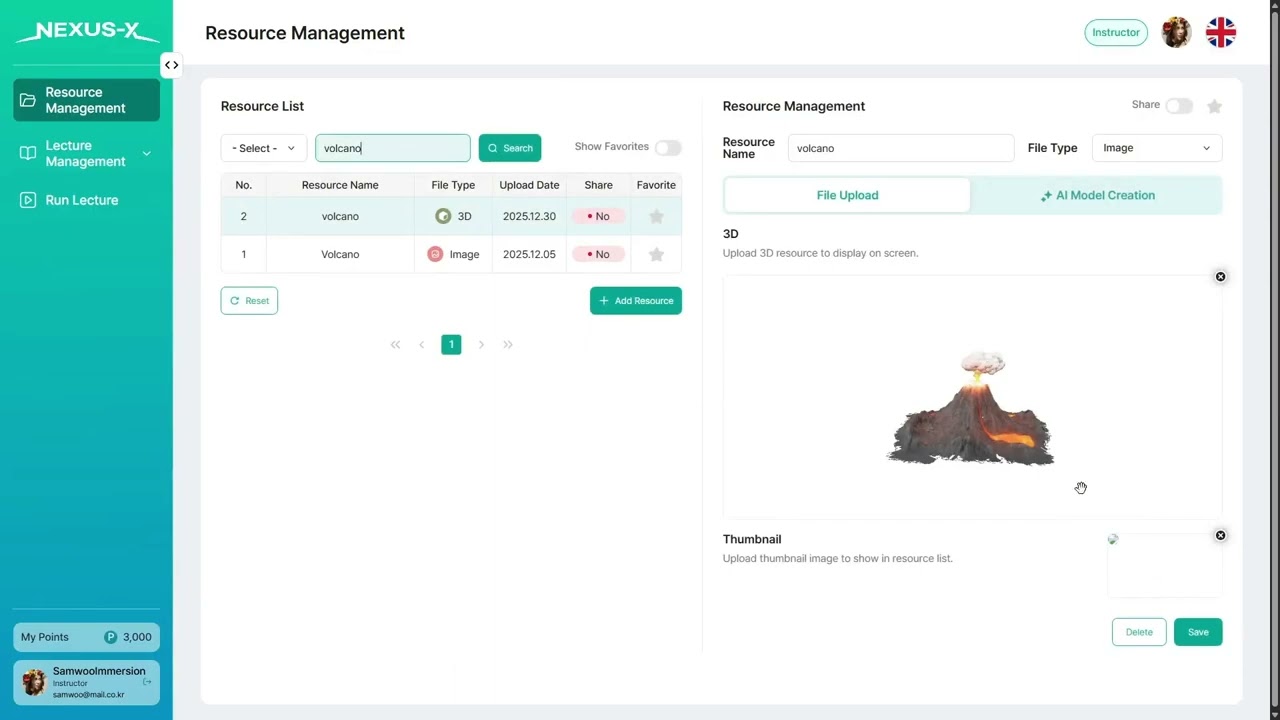Click the Search button
Image resolution: width=1280 pixels, height=720 pixels.
510,148
